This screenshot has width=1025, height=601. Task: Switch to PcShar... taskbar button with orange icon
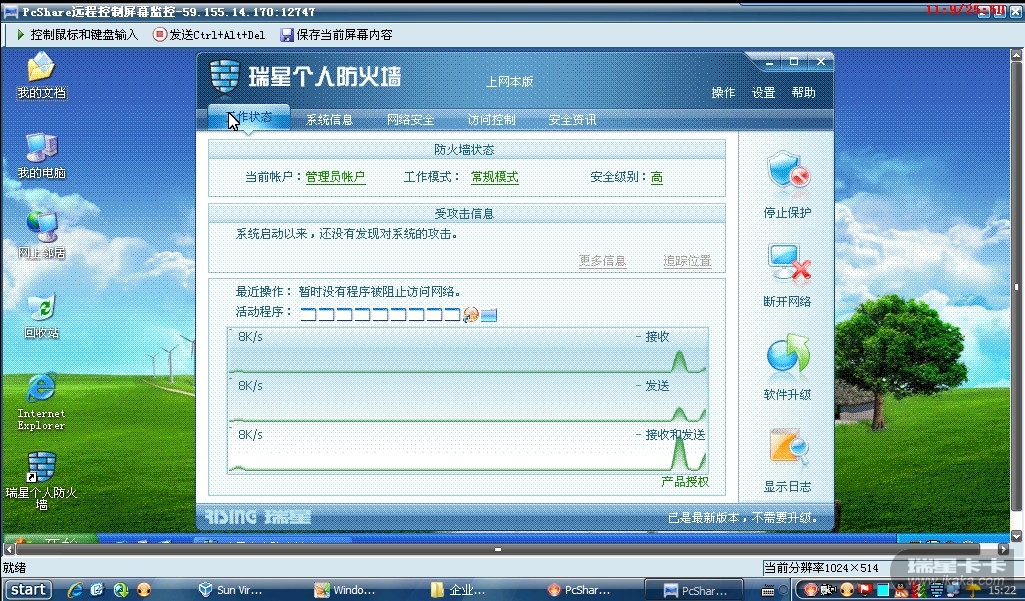click(x=579, y=590)
